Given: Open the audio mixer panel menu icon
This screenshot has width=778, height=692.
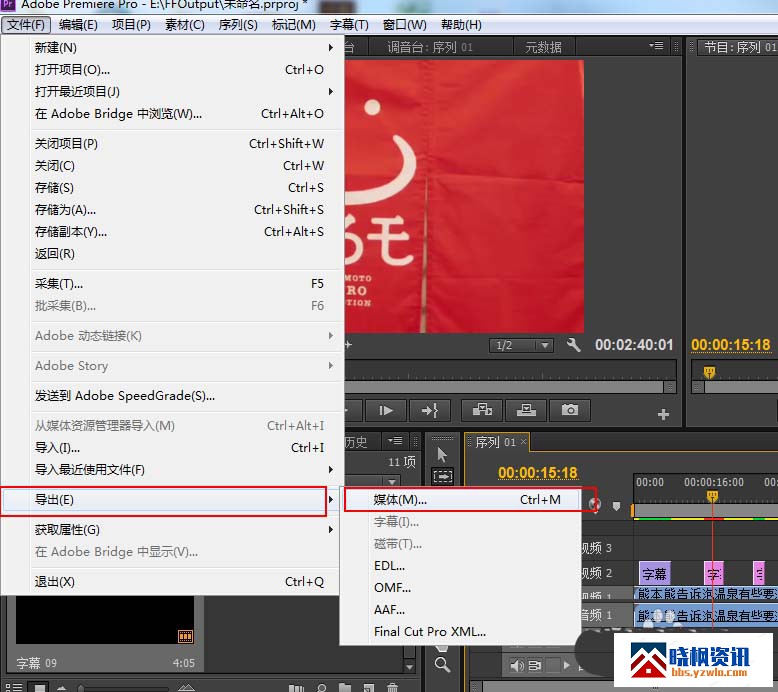Looking at the screenshot, I should pyautogui.click(x=656, y=46).
